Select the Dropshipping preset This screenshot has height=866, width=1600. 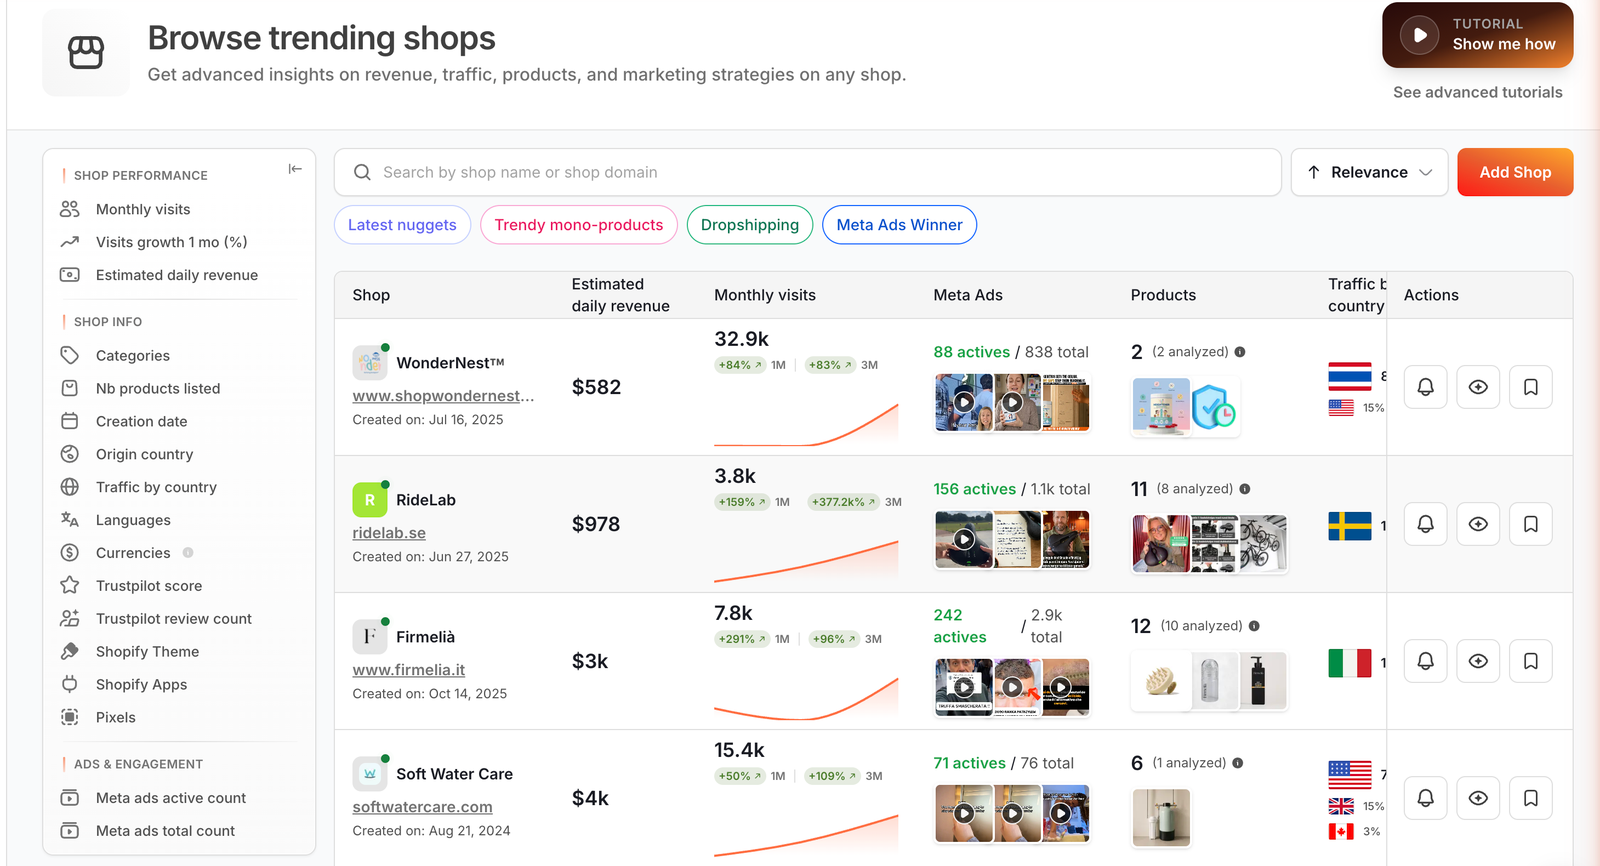pyautogui.click(x=750, y=225)
